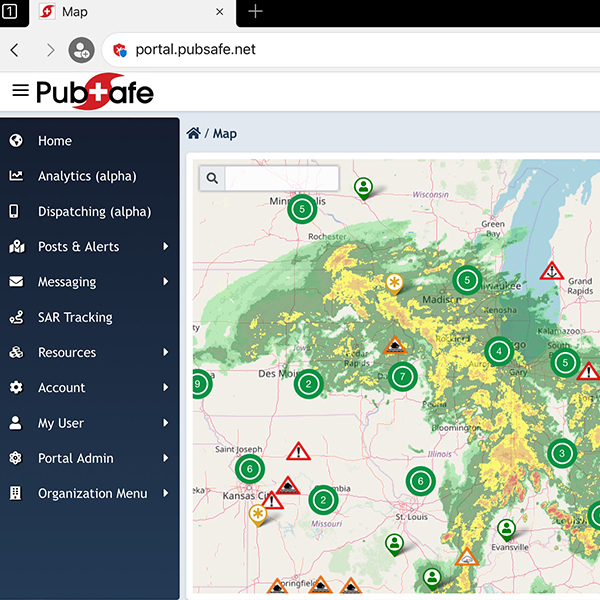Click the yellow asterisk marker near Madison
Viewport: 600px width, 600px height.
click(x=396, y=283)
